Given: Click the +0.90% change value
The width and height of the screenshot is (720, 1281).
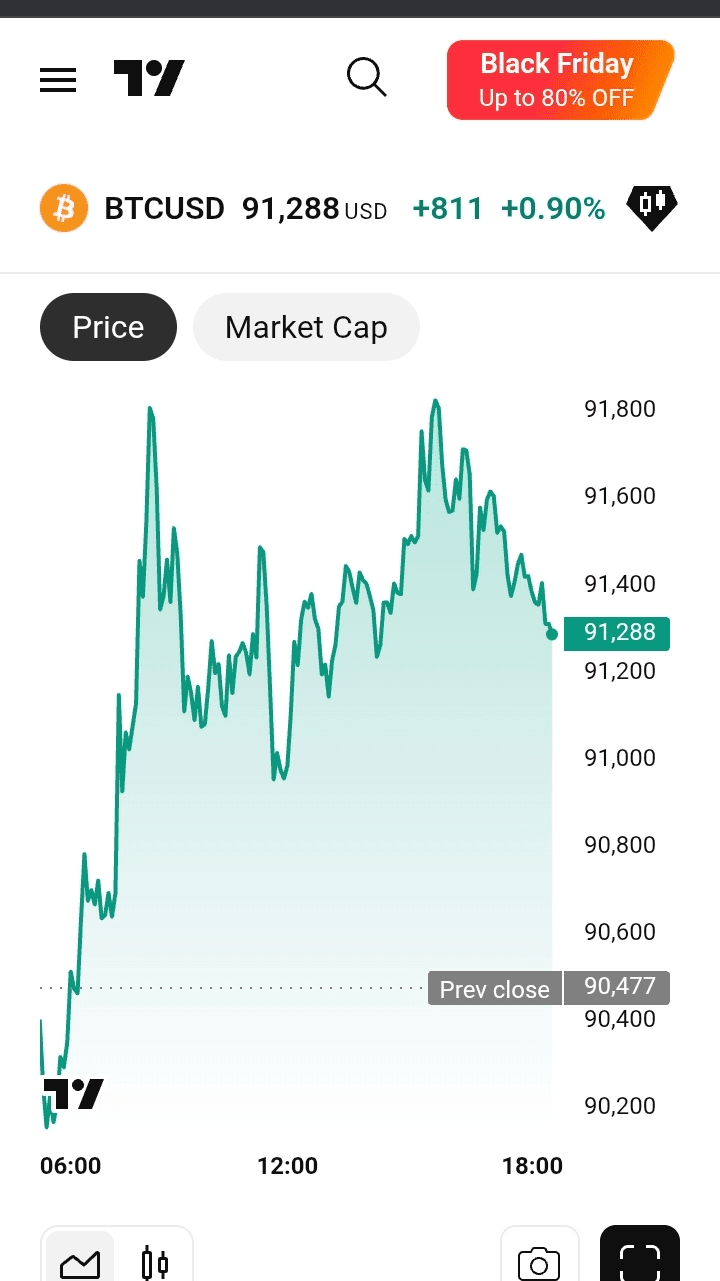Looking at the screenshot, I should tap(553, 209).
